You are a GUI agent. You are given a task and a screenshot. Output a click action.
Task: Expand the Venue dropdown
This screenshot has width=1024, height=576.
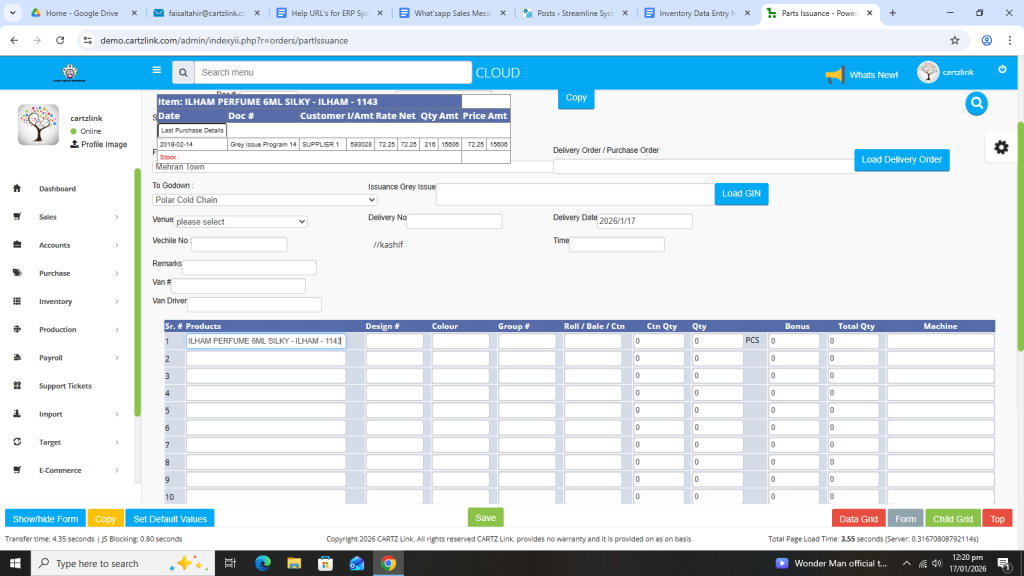pyautogui.click(x=240, y=221)
